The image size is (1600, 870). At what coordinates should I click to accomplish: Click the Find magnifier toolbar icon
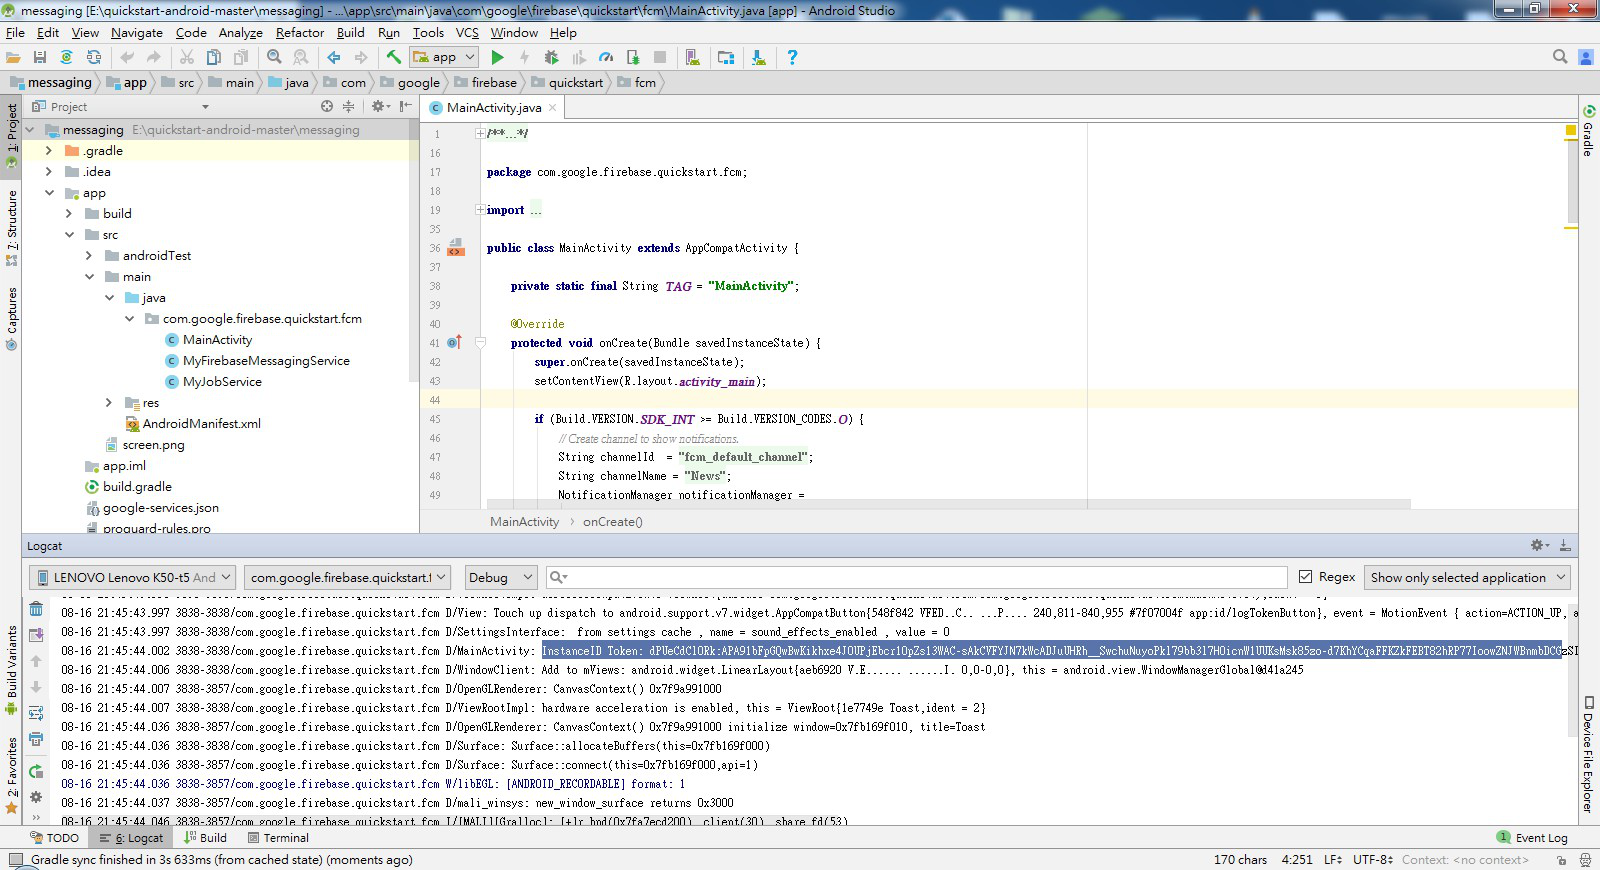click(x=274, y=58)
